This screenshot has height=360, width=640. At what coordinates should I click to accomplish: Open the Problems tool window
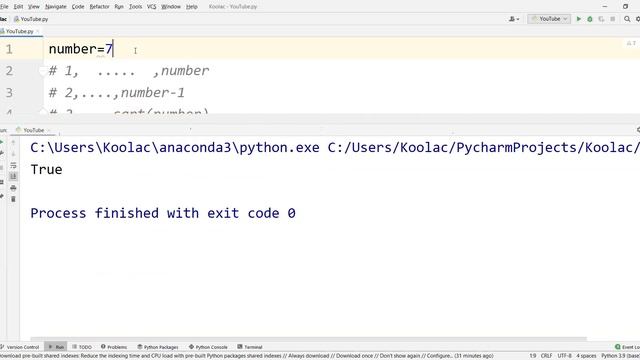coord(114,347)
